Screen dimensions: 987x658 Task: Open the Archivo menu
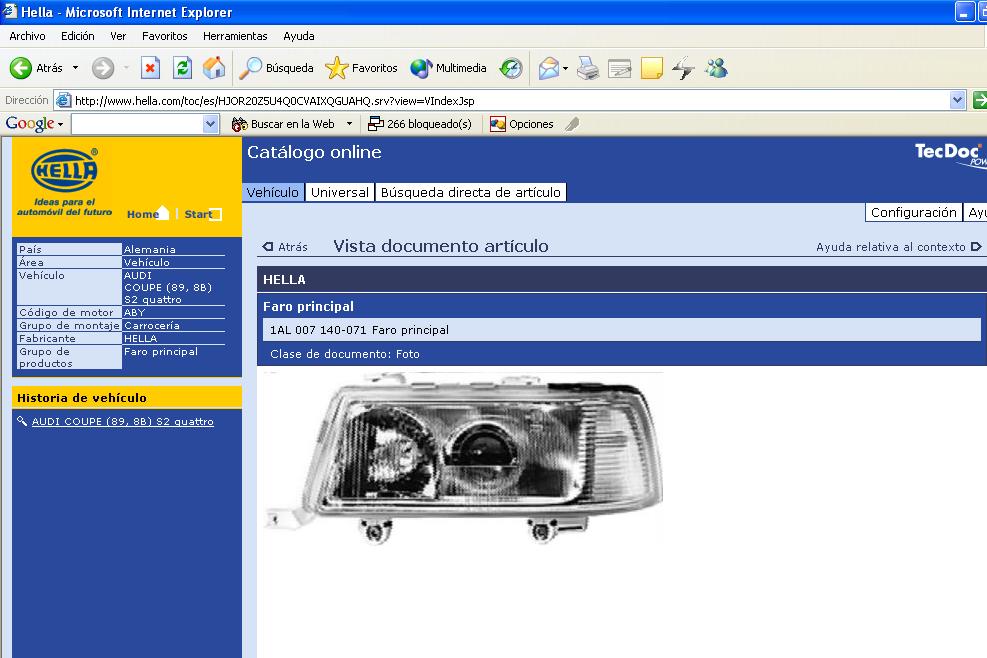point(27,37)
